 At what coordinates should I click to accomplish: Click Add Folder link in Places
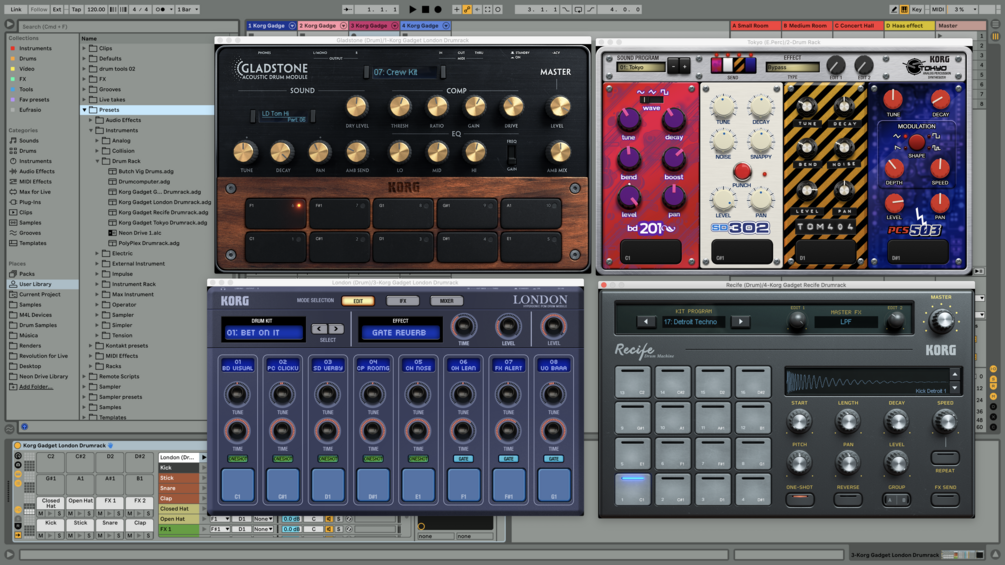pos(35,386)
